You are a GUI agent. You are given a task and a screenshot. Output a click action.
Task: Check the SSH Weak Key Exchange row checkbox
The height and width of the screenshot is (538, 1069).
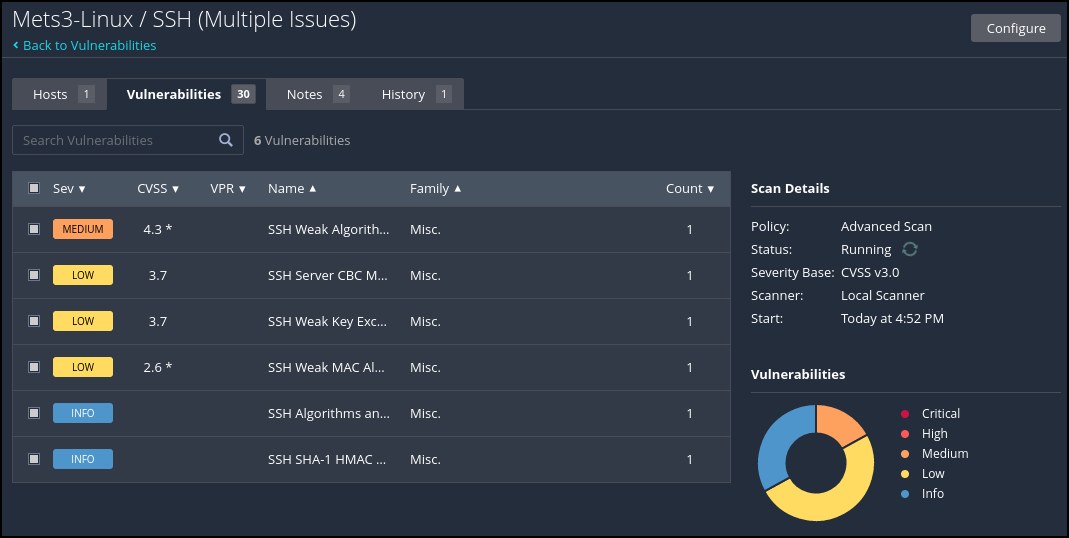tap(33, 320)
